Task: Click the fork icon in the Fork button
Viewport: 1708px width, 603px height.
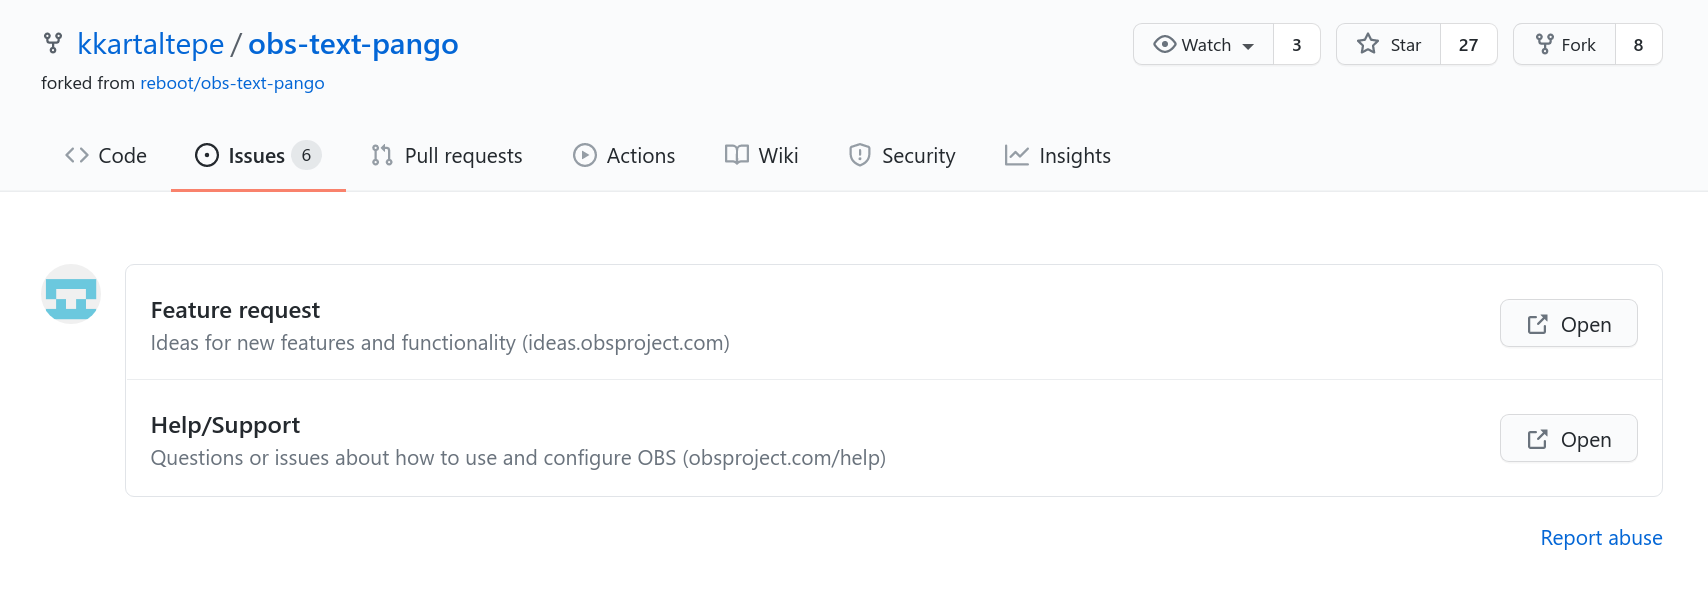Action: click(x=1545, y=44)
